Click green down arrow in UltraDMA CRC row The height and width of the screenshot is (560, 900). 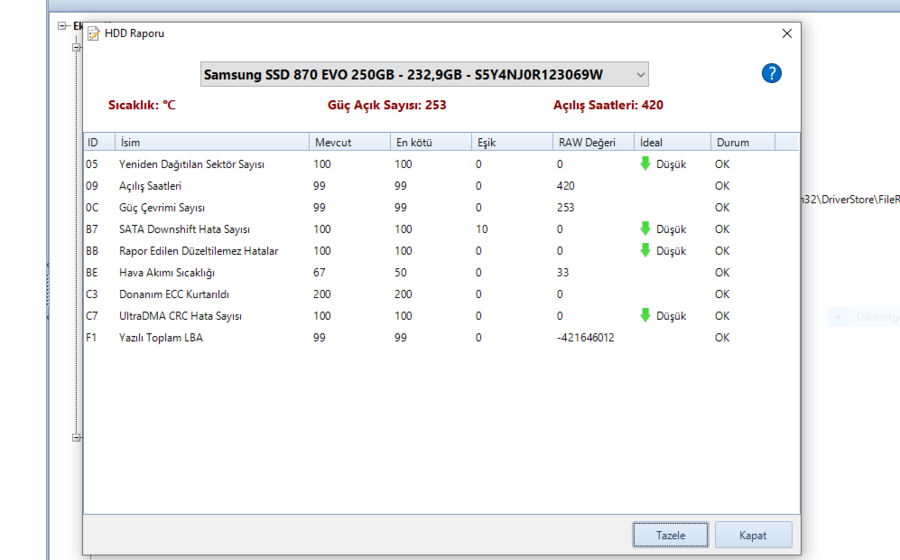645,315
